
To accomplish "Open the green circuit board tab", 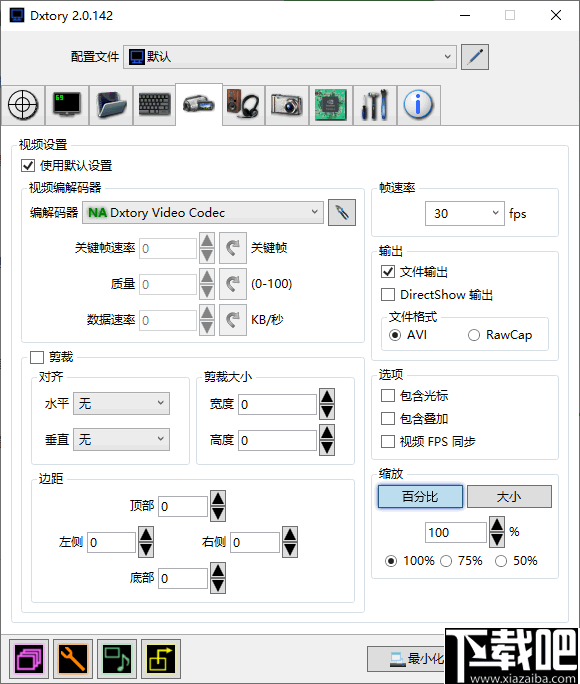I will pyautogui.click(x=331, y=105).
